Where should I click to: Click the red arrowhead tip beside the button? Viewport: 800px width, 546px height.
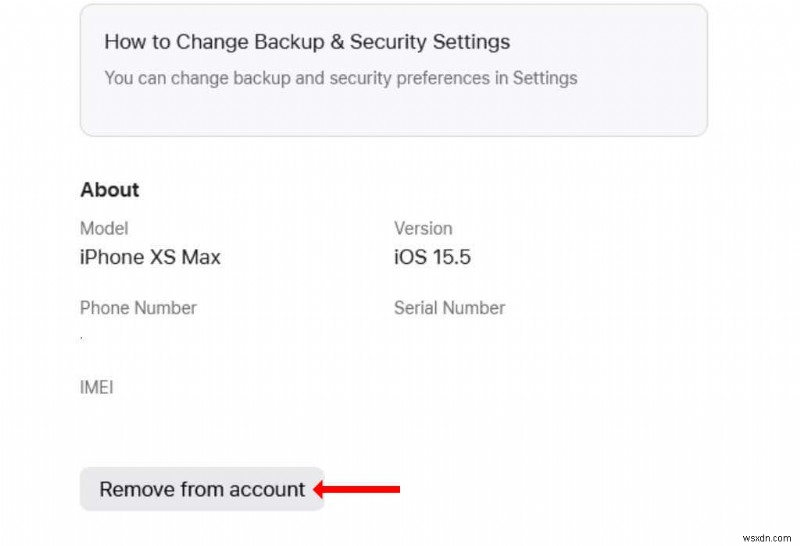317,489
